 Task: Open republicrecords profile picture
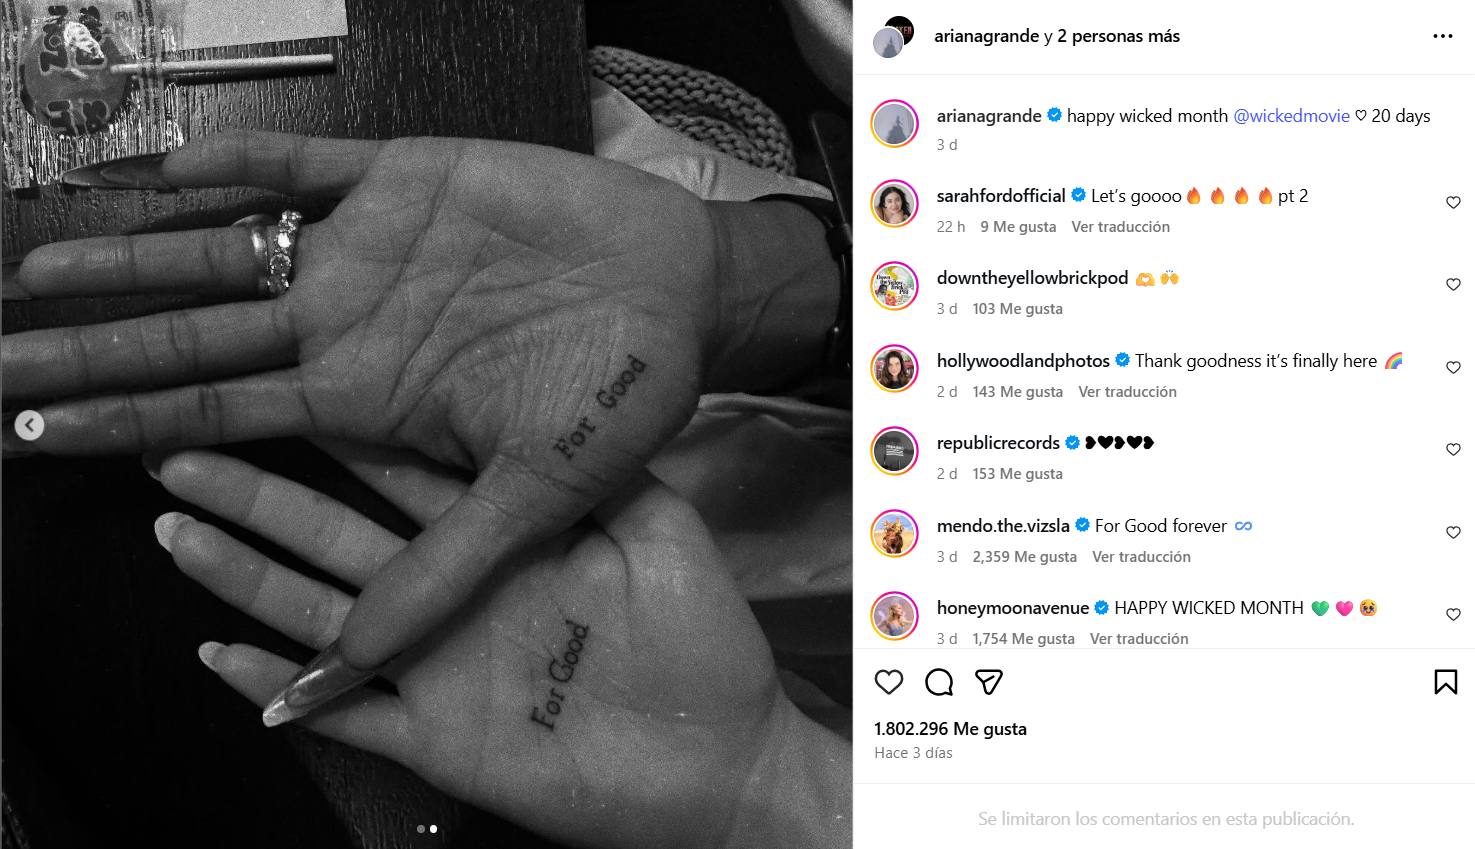click(894, 451)
